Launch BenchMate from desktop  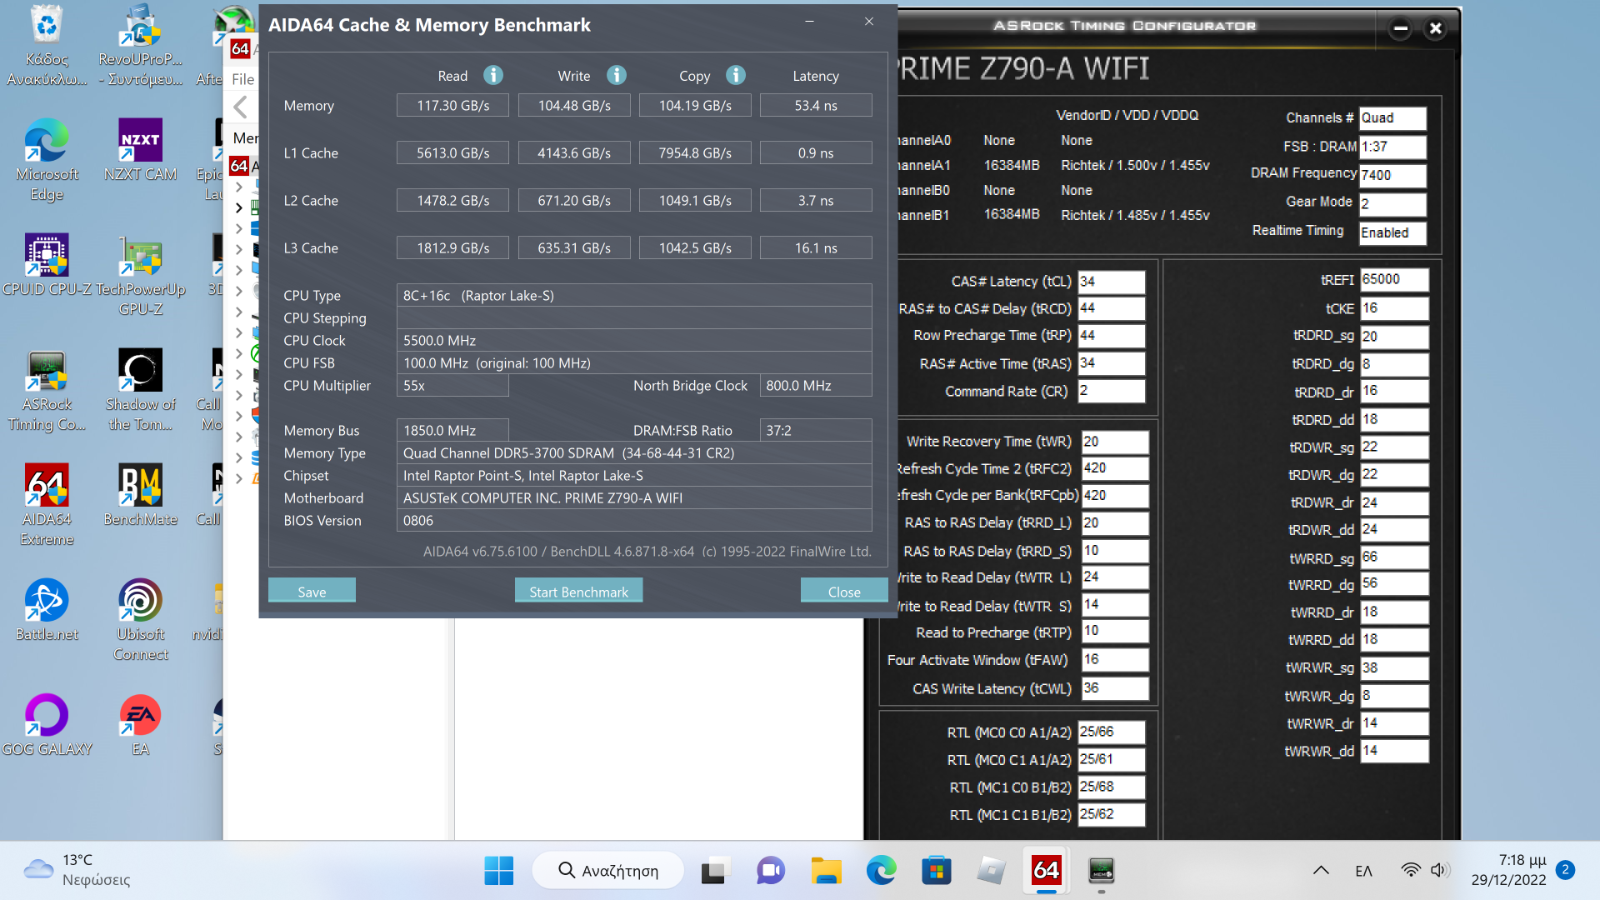coord(140,495)
